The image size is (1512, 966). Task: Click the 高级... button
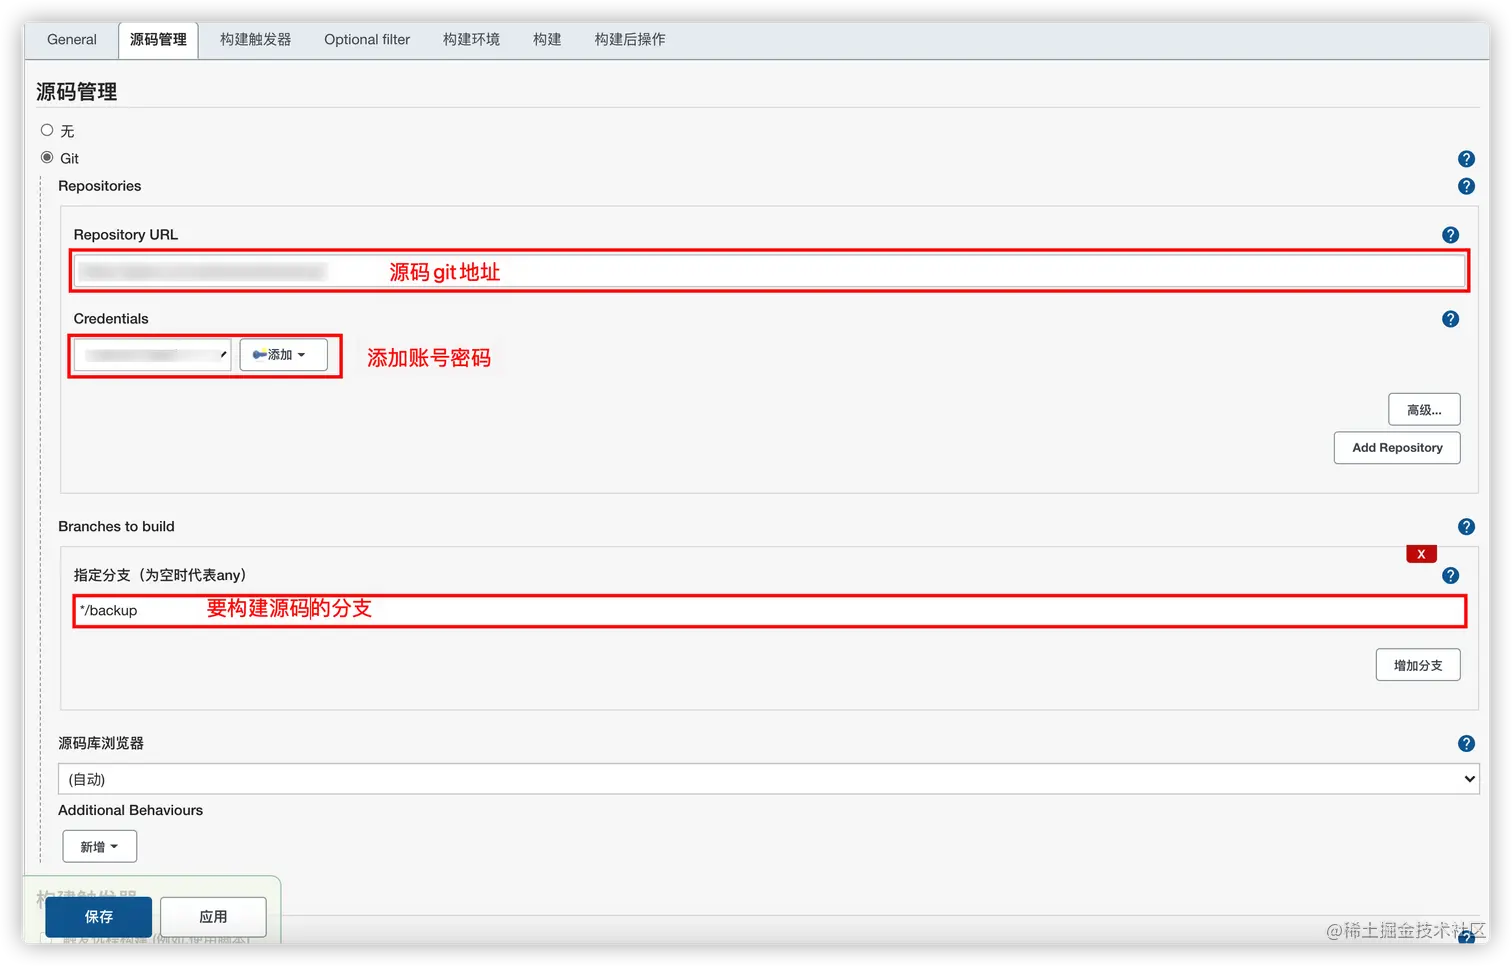click(x=1424, y=410)
